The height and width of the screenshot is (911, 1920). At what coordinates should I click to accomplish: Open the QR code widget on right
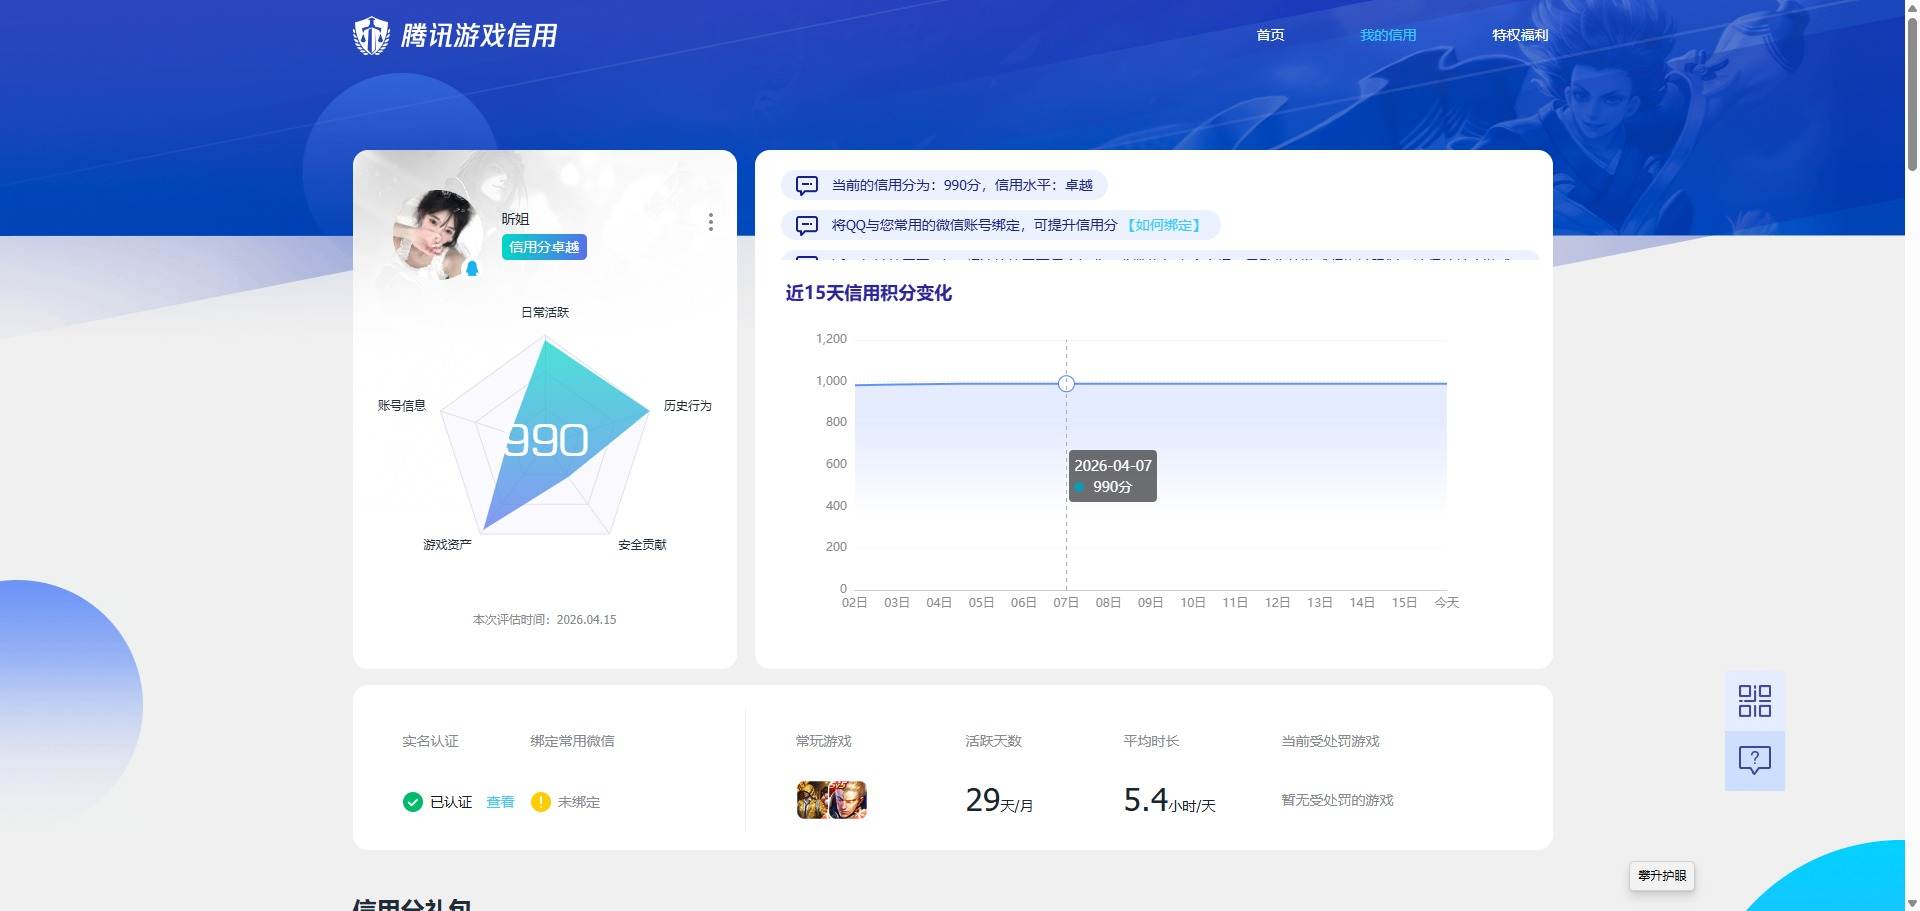[1754, 701]
